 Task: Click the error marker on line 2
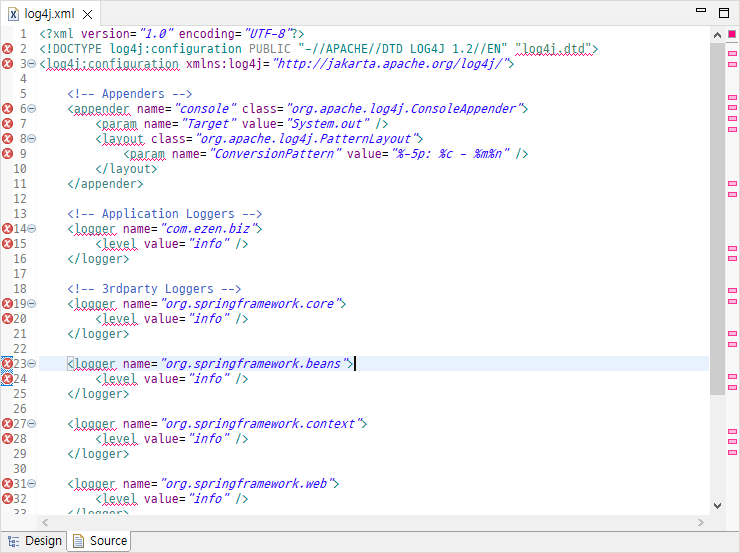tap(8, 49)
